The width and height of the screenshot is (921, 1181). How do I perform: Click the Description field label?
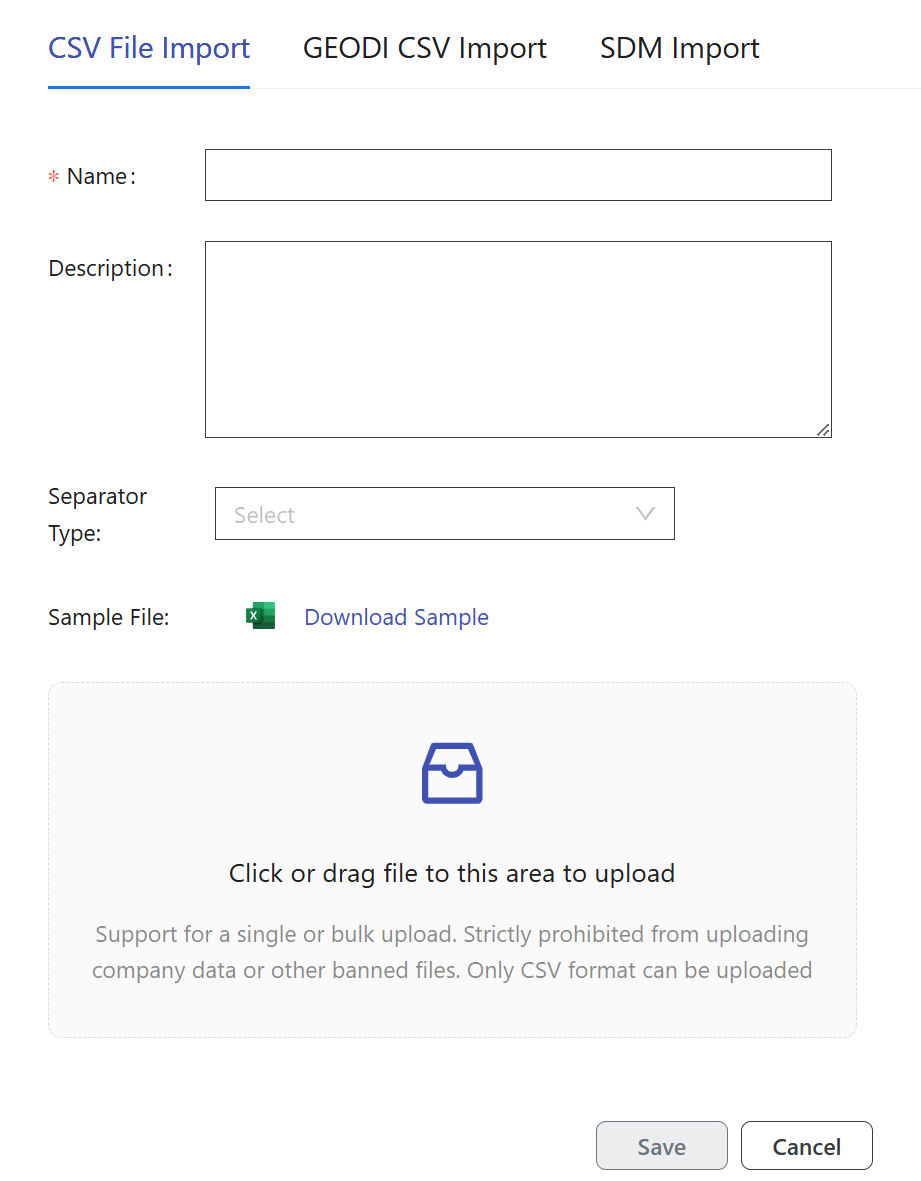[x=108, y=268]
